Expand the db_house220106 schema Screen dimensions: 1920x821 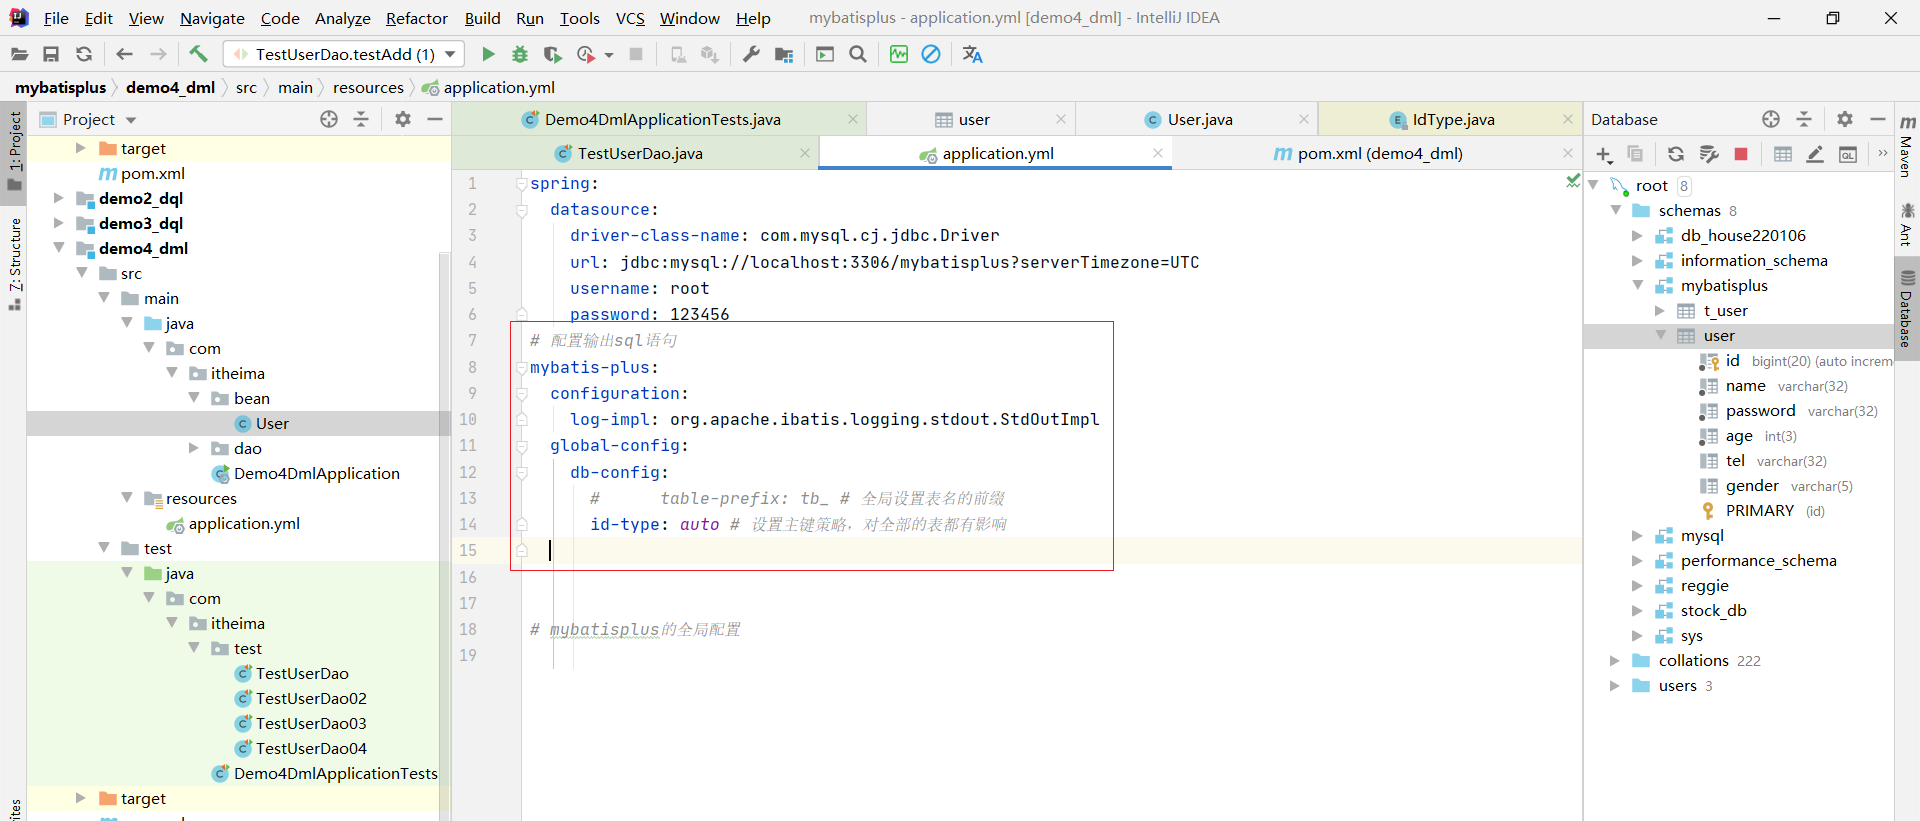point(1637,236)
